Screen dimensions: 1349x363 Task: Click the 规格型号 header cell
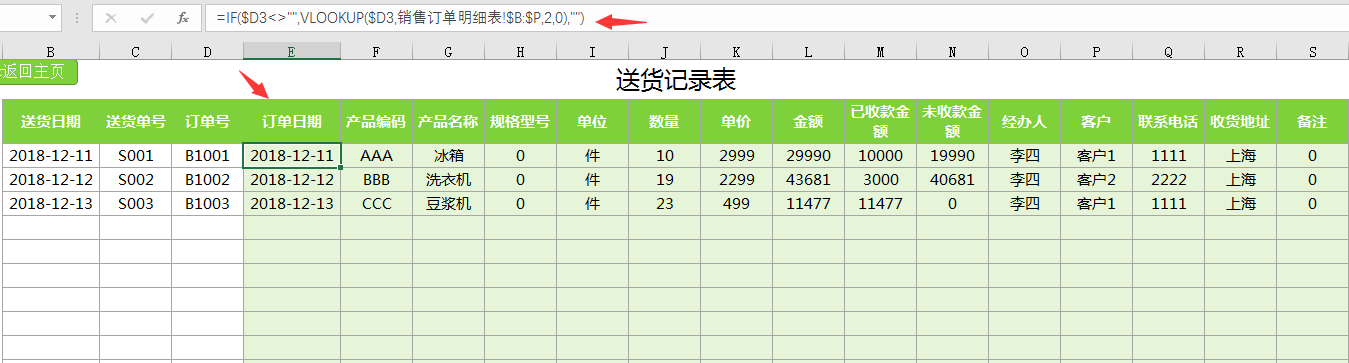click(x=520, y=121)
